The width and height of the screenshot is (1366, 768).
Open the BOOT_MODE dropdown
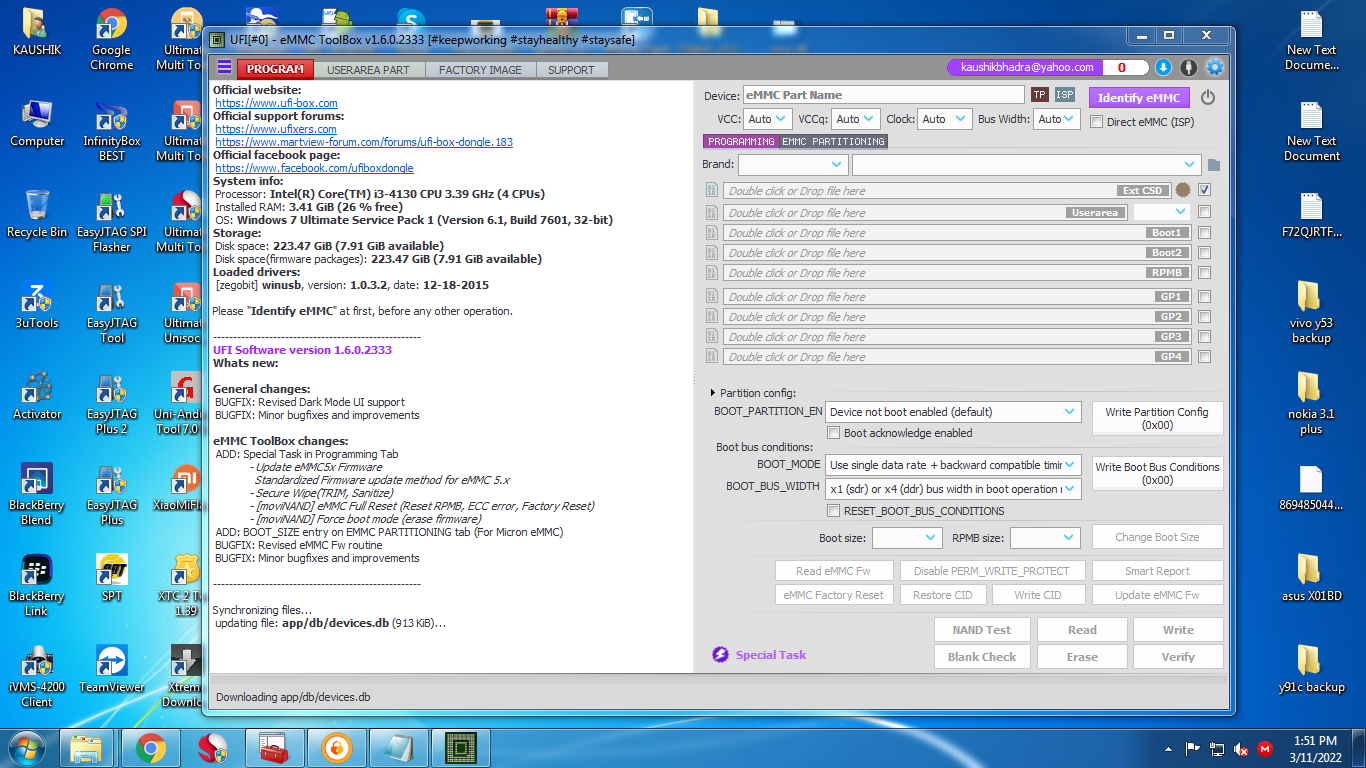(x=953, y=465)
